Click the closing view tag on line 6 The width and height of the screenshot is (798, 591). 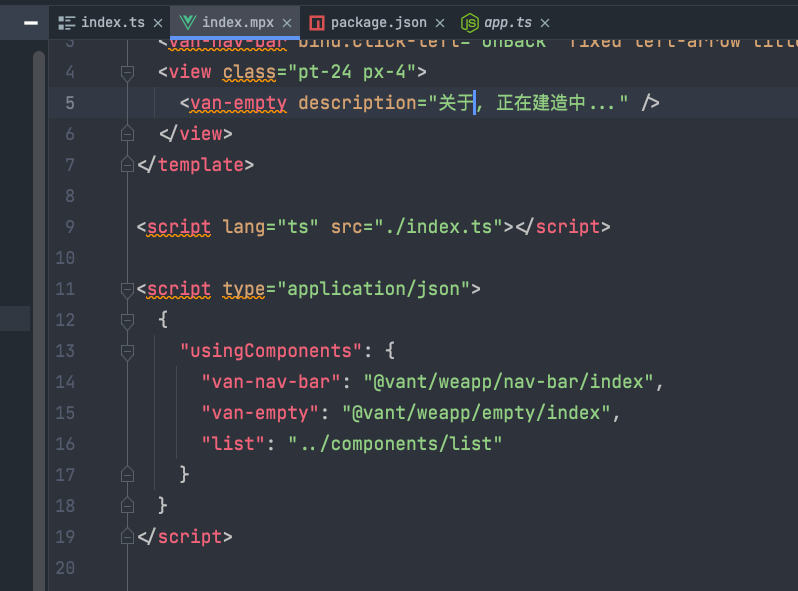tap(196, 134)
